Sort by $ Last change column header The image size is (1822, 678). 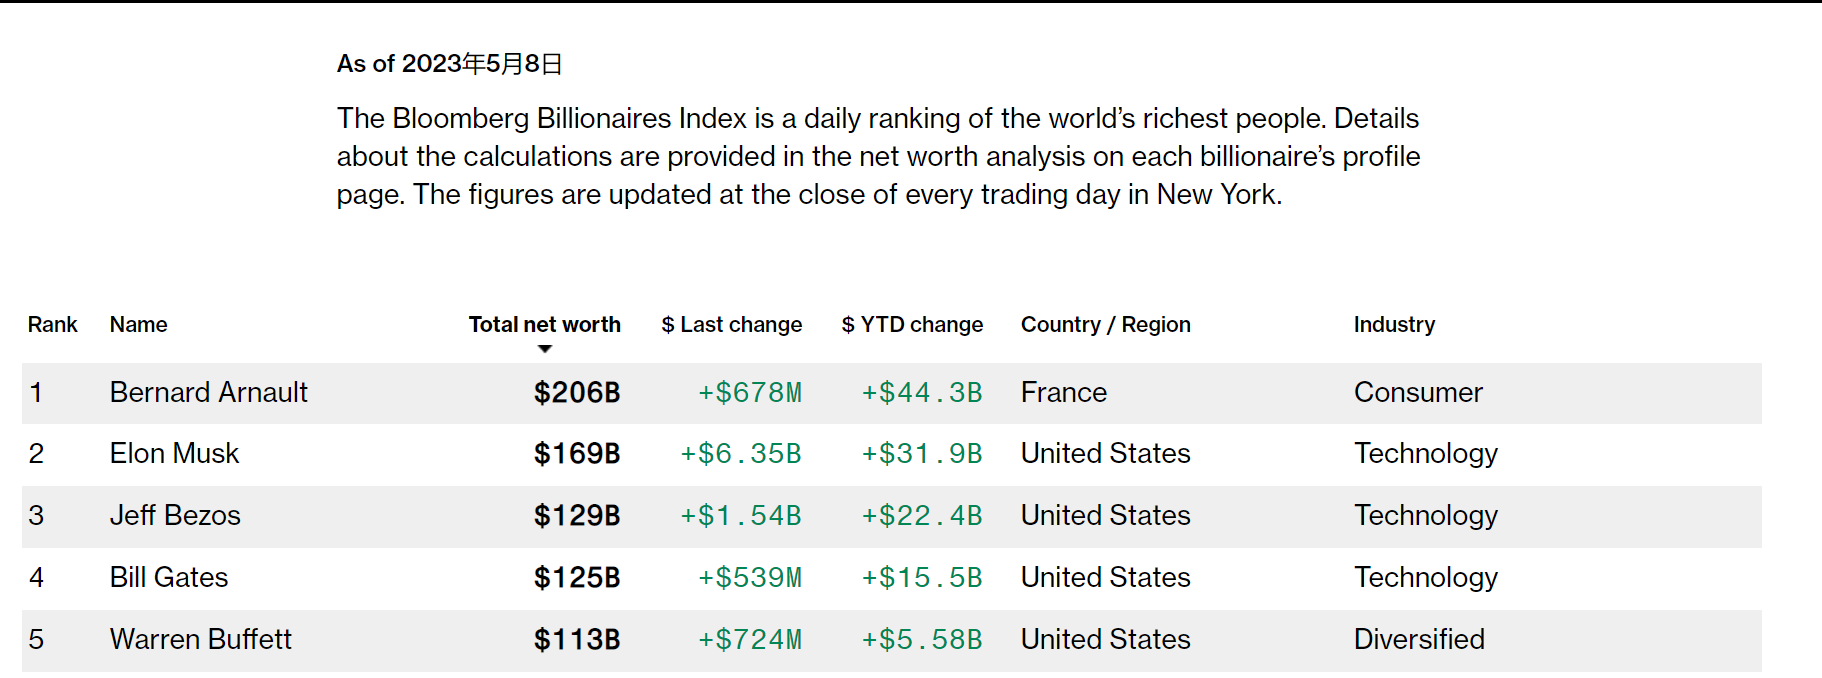731,324
